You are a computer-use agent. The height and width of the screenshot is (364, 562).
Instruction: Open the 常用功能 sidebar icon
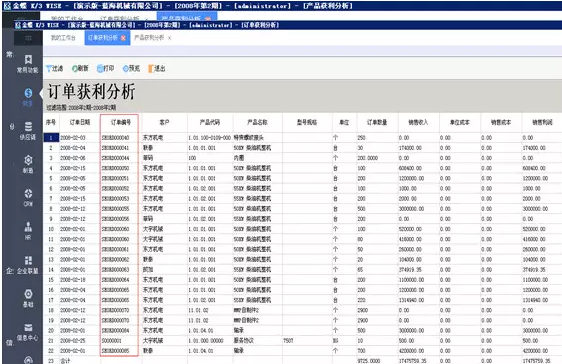28,64
